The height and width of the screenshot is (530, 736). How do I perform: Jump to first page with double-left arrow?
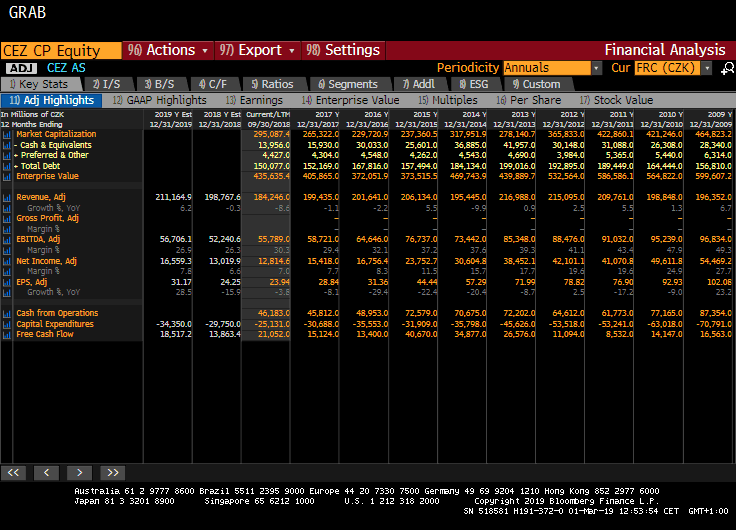(13, 473)
